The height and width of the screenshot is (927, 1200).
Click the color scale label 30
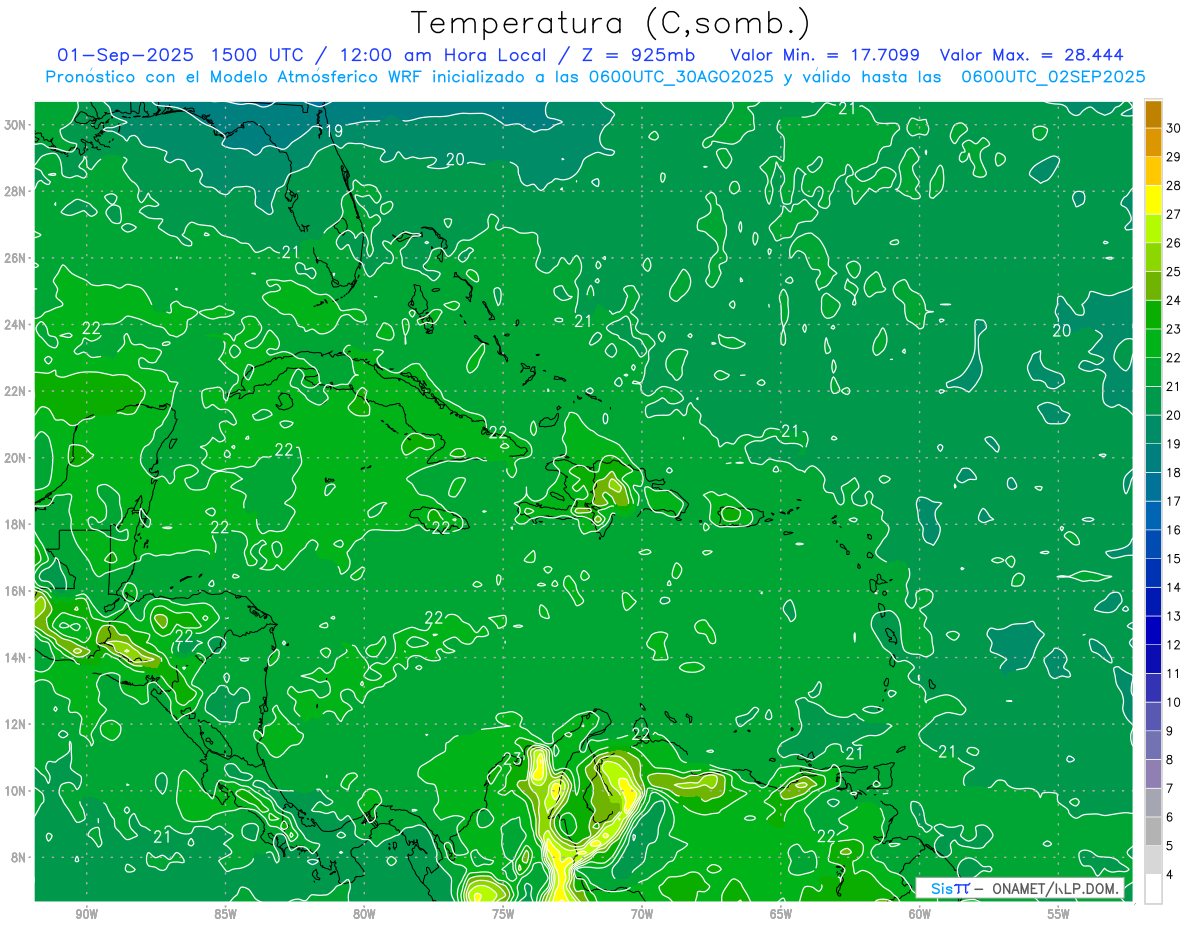(1174, 128)
